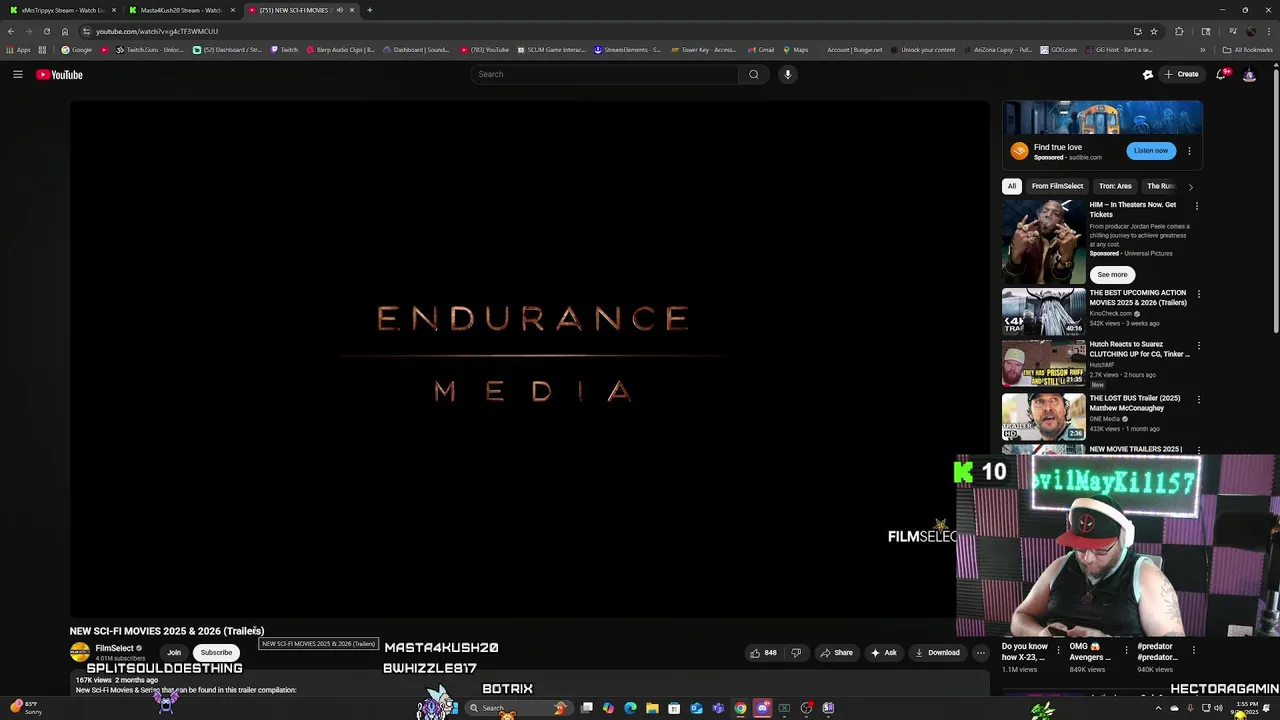
Task: Click the Ask button
Action: click(884, 653)
